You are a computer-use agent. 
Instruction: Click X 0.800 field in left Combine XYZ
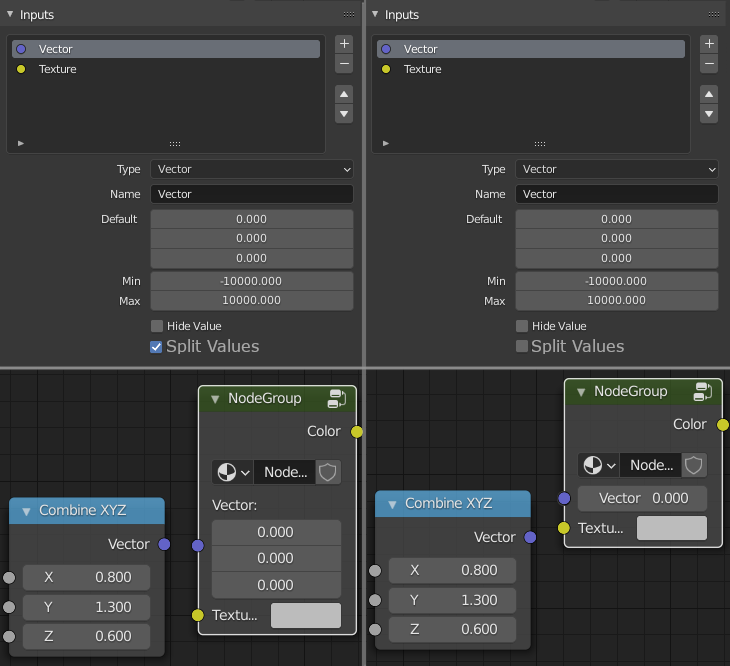coord(87,578)
